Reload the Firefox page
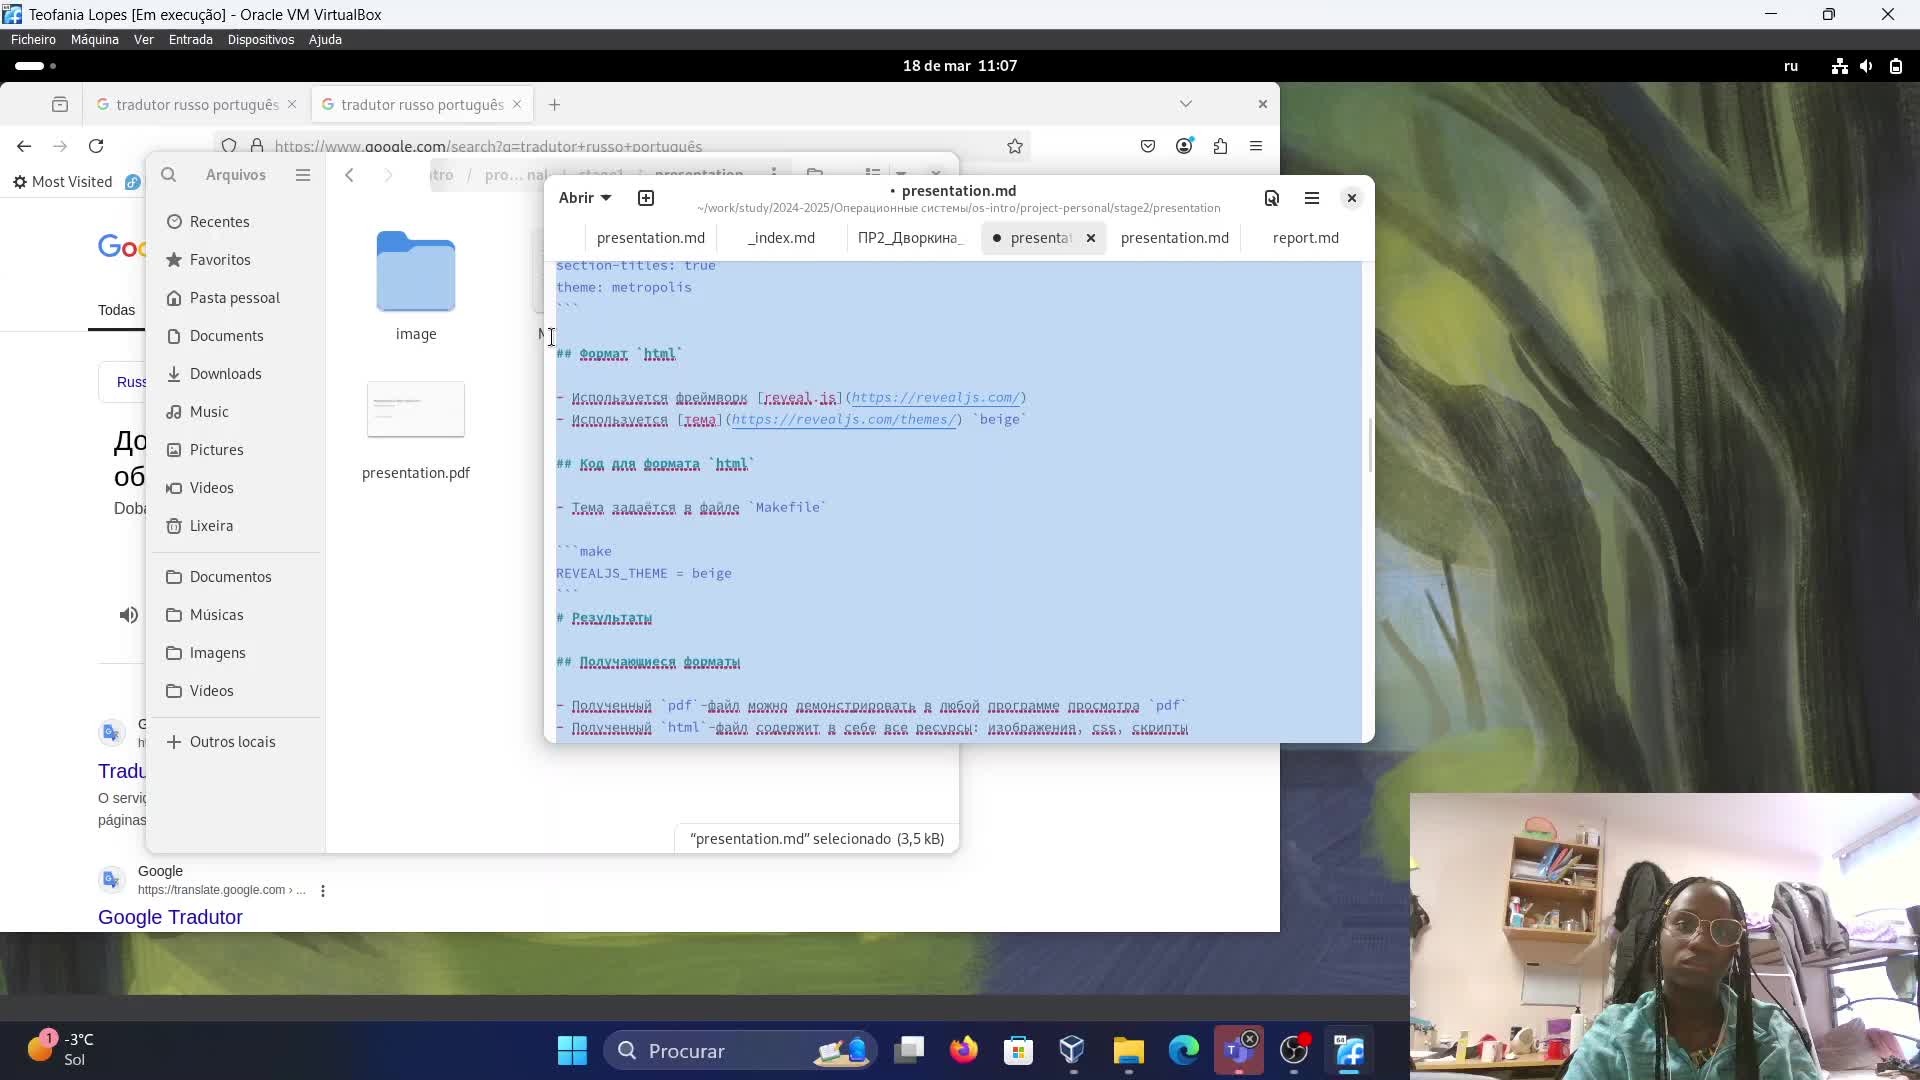 (x=96, y=146)
